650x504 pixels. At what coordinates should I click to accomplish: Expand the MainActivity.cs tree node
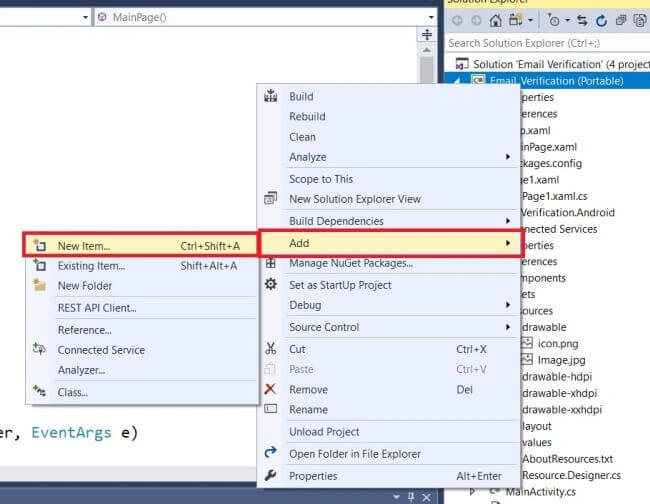(x=472, y=492)
